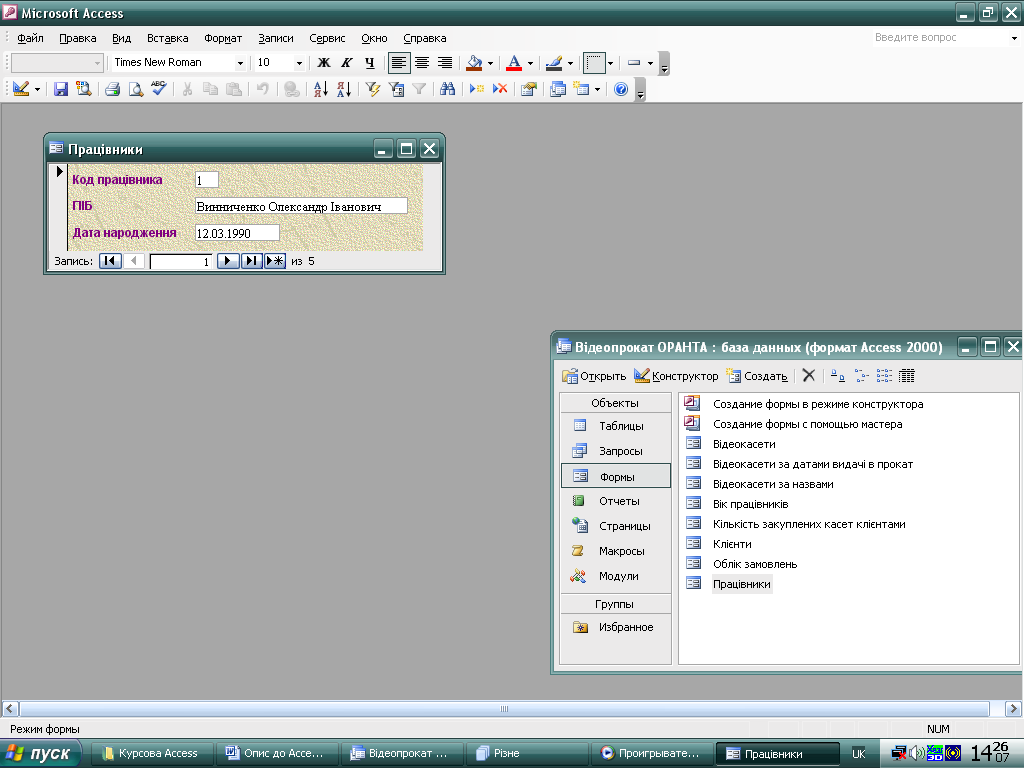
Task: Delete selected object in database window
Action: pos(808,376)
